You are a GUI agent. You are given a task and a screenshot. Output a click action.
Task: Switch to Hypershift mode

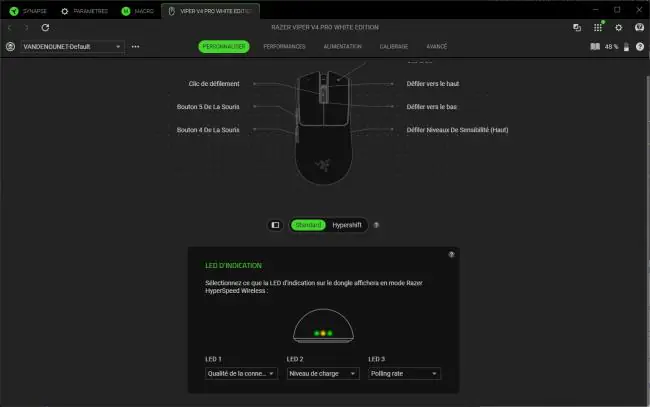(347, 225)
